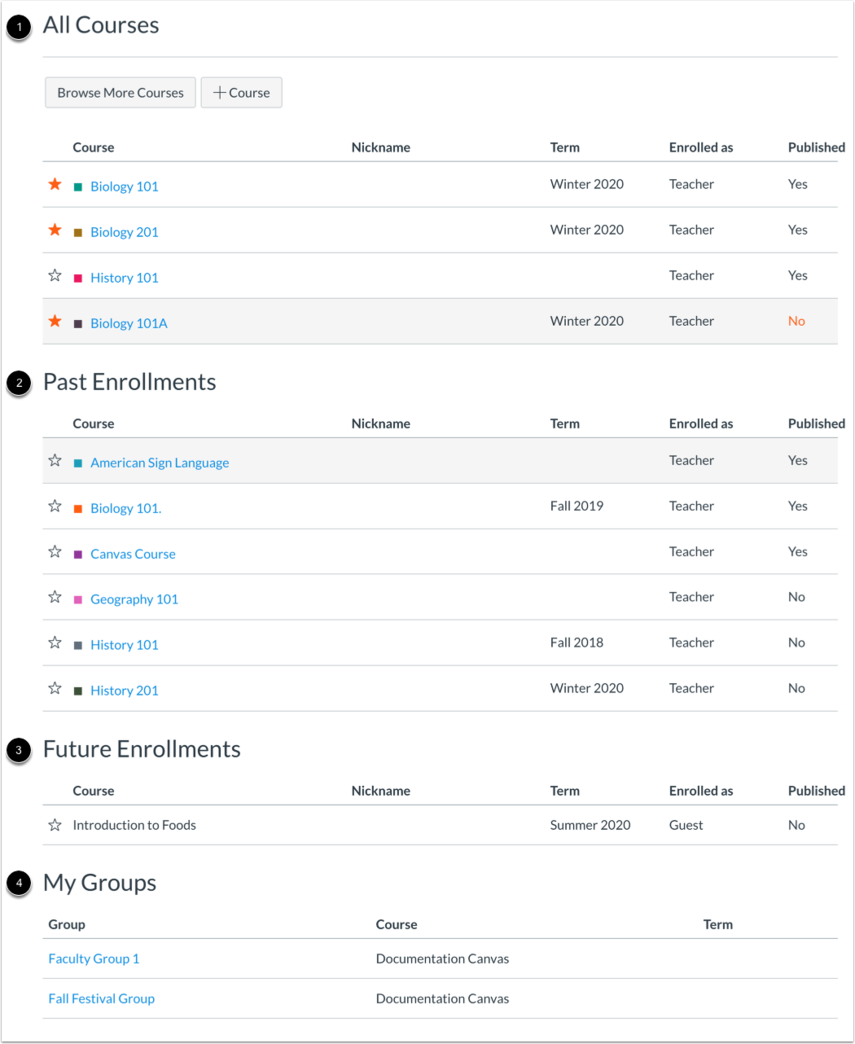Image resolution: width=855 pixels, height=1044 pixels.
Task: Click the star icon beside Introduction to Foods
Action: point(55,826)
